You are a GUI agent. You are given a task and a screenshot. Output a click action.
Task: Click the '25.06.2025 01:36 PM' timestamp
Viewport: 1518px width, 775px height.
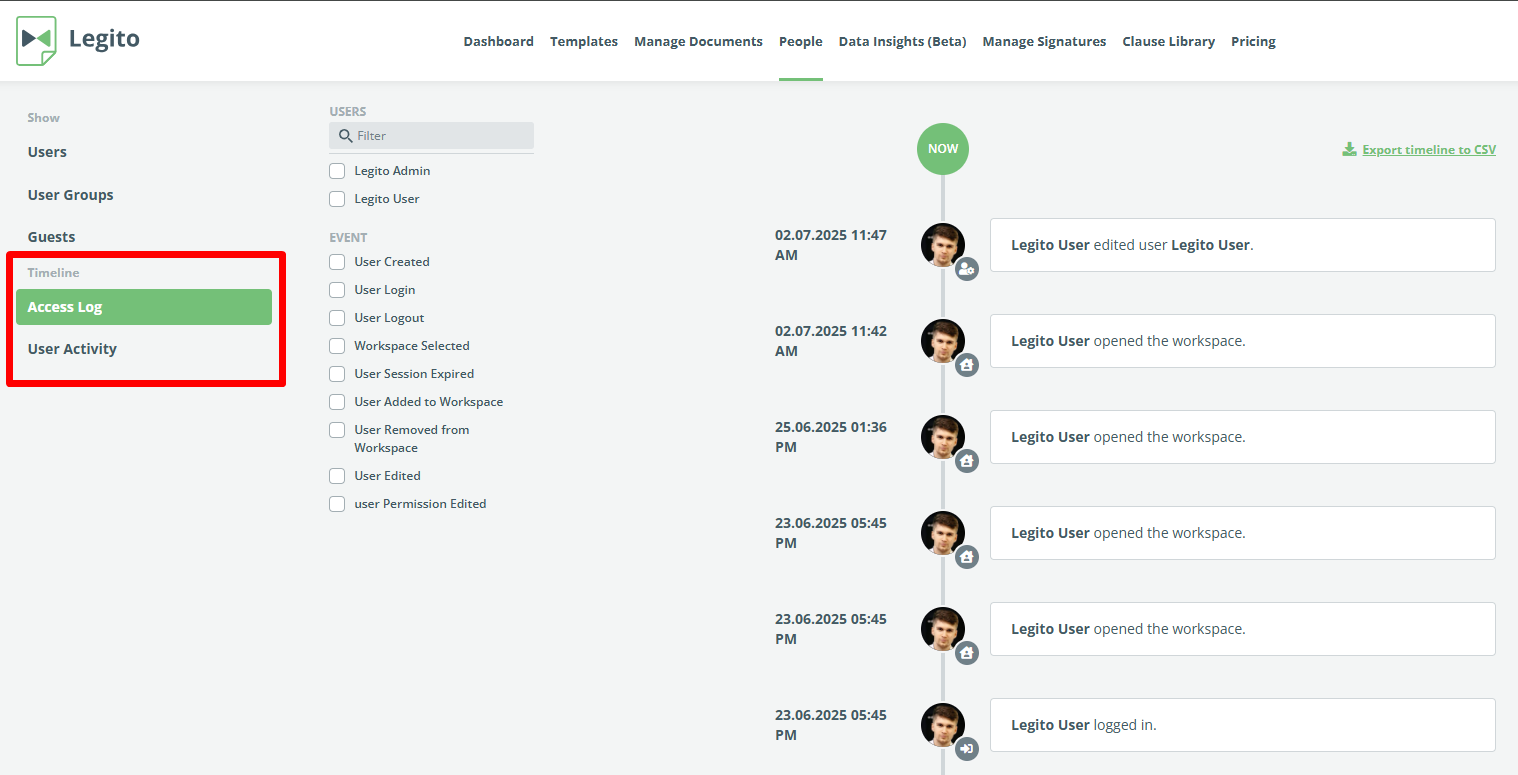(831, 437)
